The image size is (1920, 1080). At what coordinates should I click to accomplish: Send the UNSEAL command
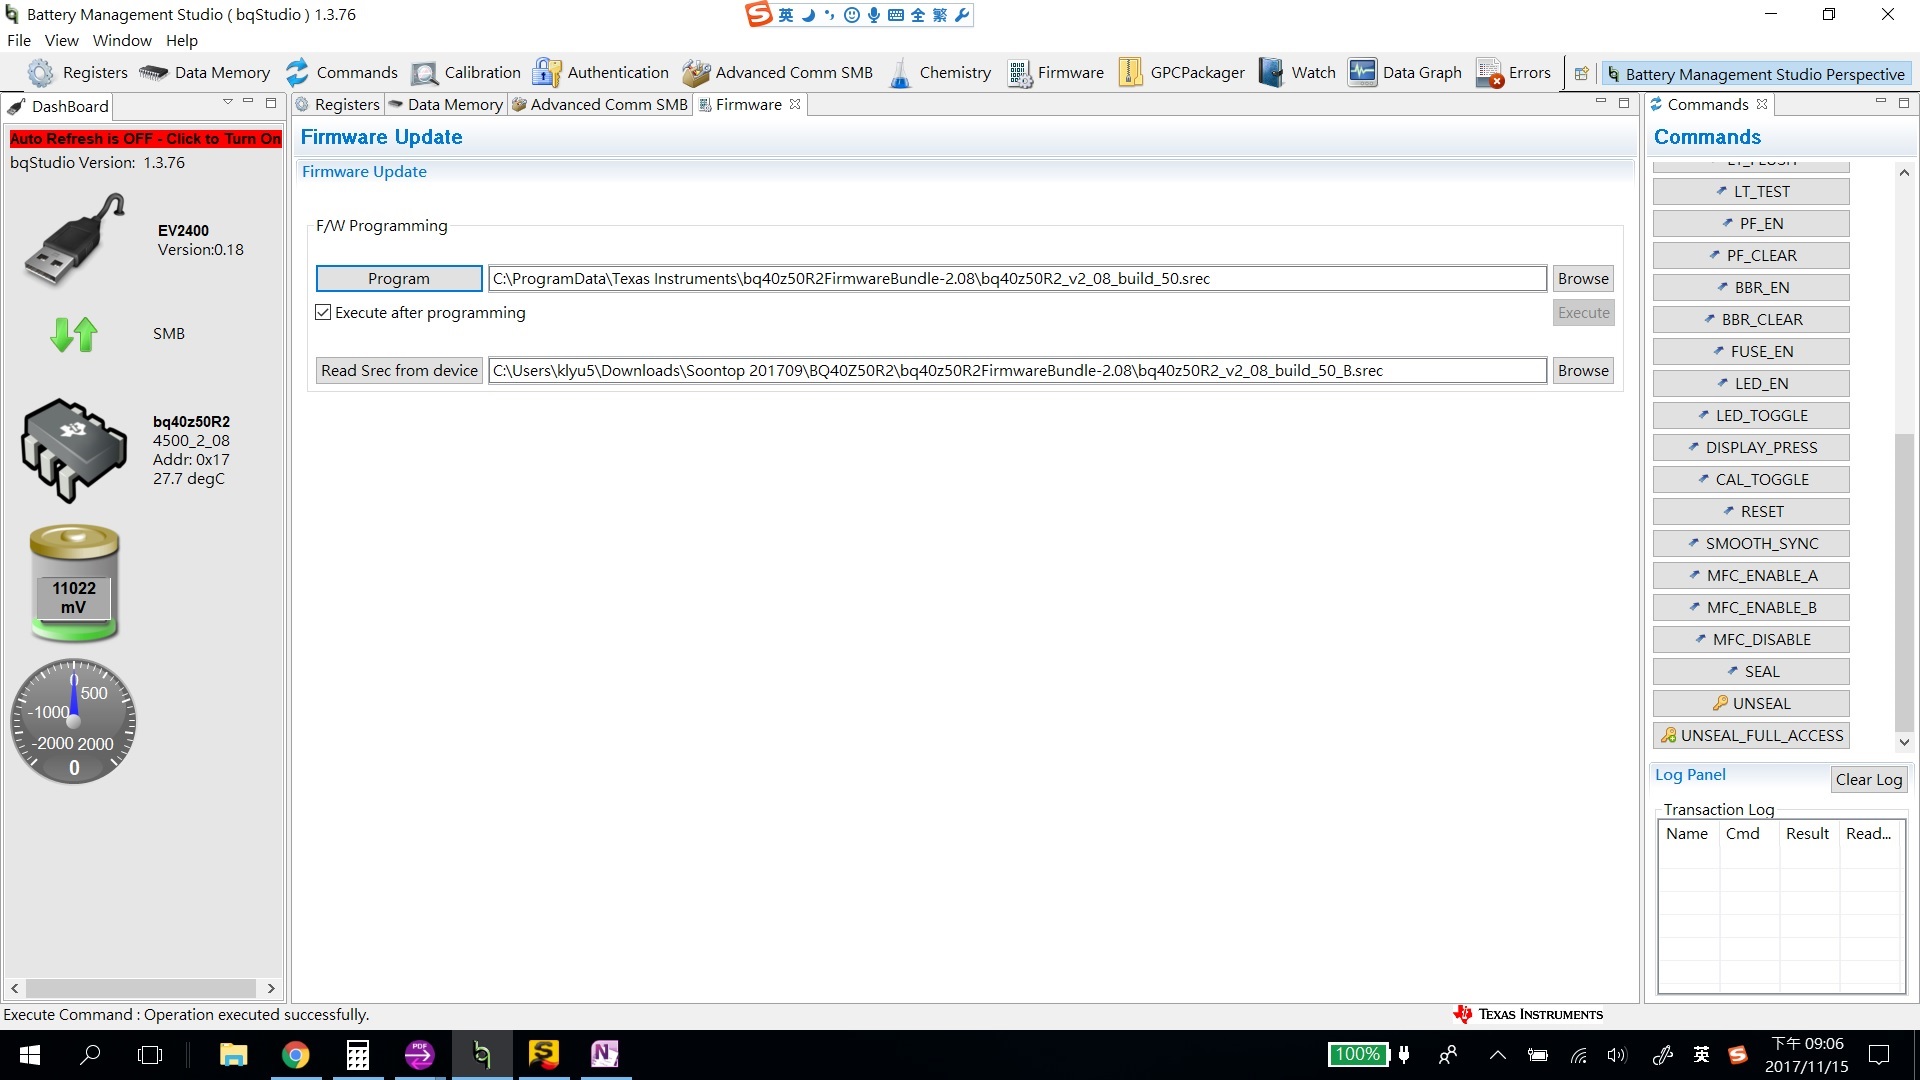(1751, 704)
